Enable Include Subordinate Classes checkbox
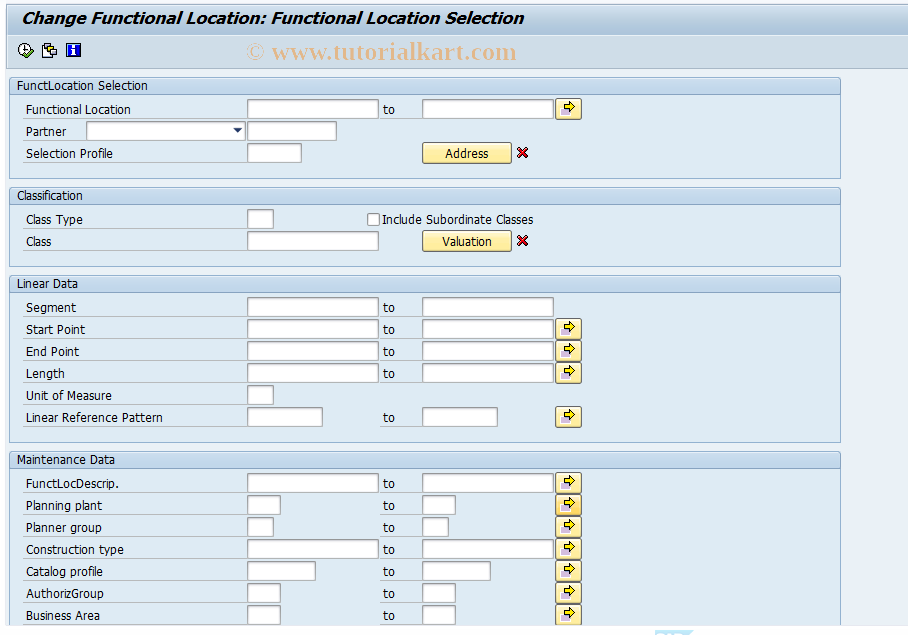 pyautogui.click(x=373, y=219)
